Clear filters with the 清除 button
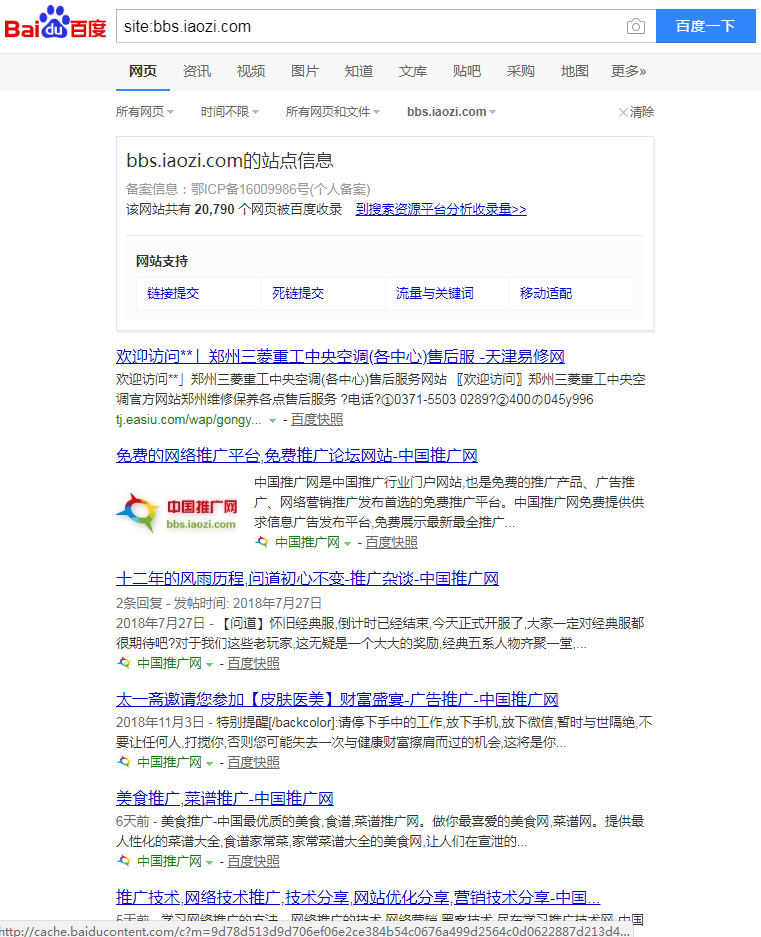Image resolution: width=761 pixels, height=937 pixels. click(x=636, y=112)
